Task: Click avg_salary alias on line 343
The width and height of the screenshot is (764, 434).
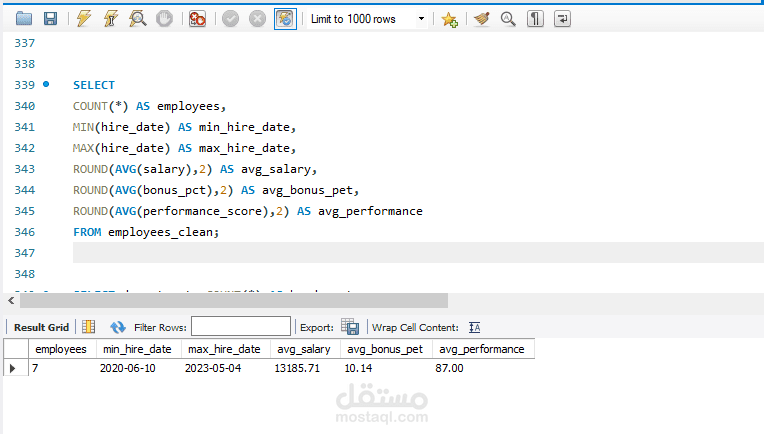Action: coord(276,169)
